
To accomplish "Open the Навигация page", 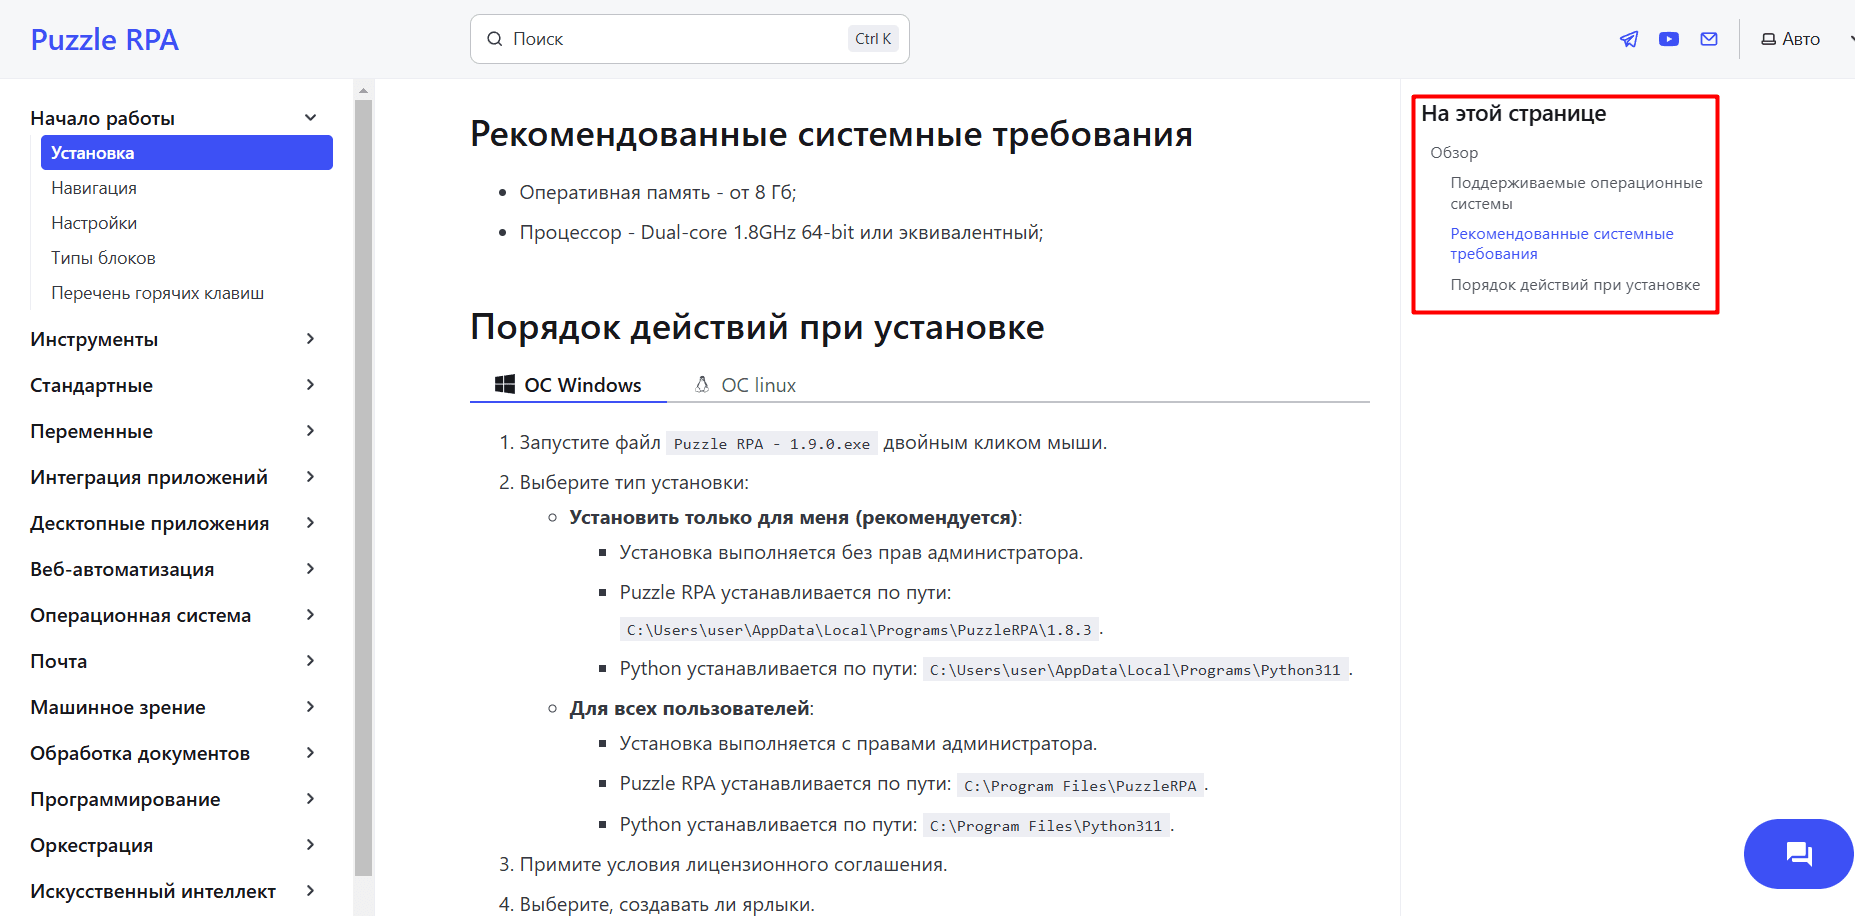I will tap(94, 187).
